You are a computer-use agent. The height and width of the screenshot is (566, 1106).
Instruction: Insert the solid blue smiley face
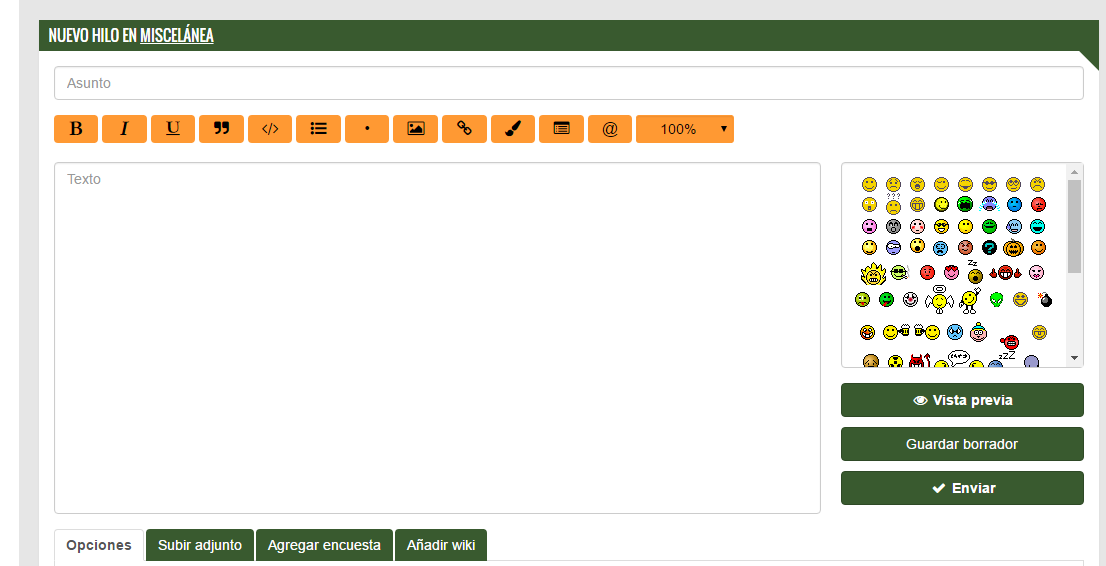click(x=1014, y=204)
